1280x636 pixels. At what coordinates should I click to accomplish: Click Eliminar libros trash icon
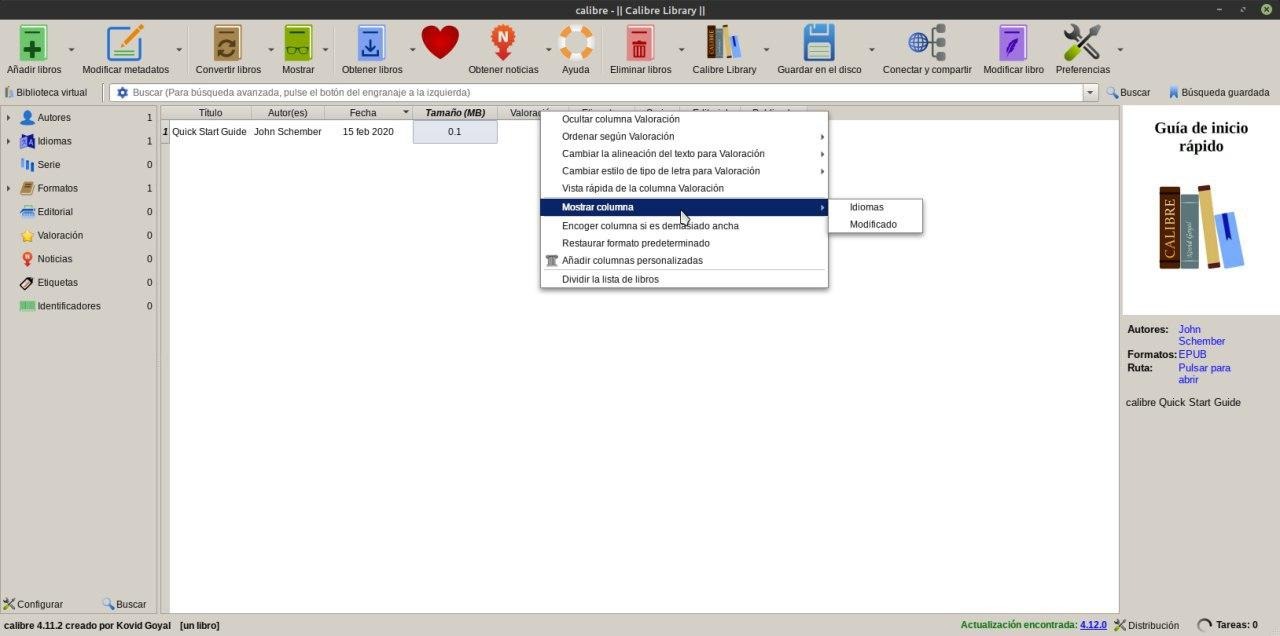coord(640,43)
